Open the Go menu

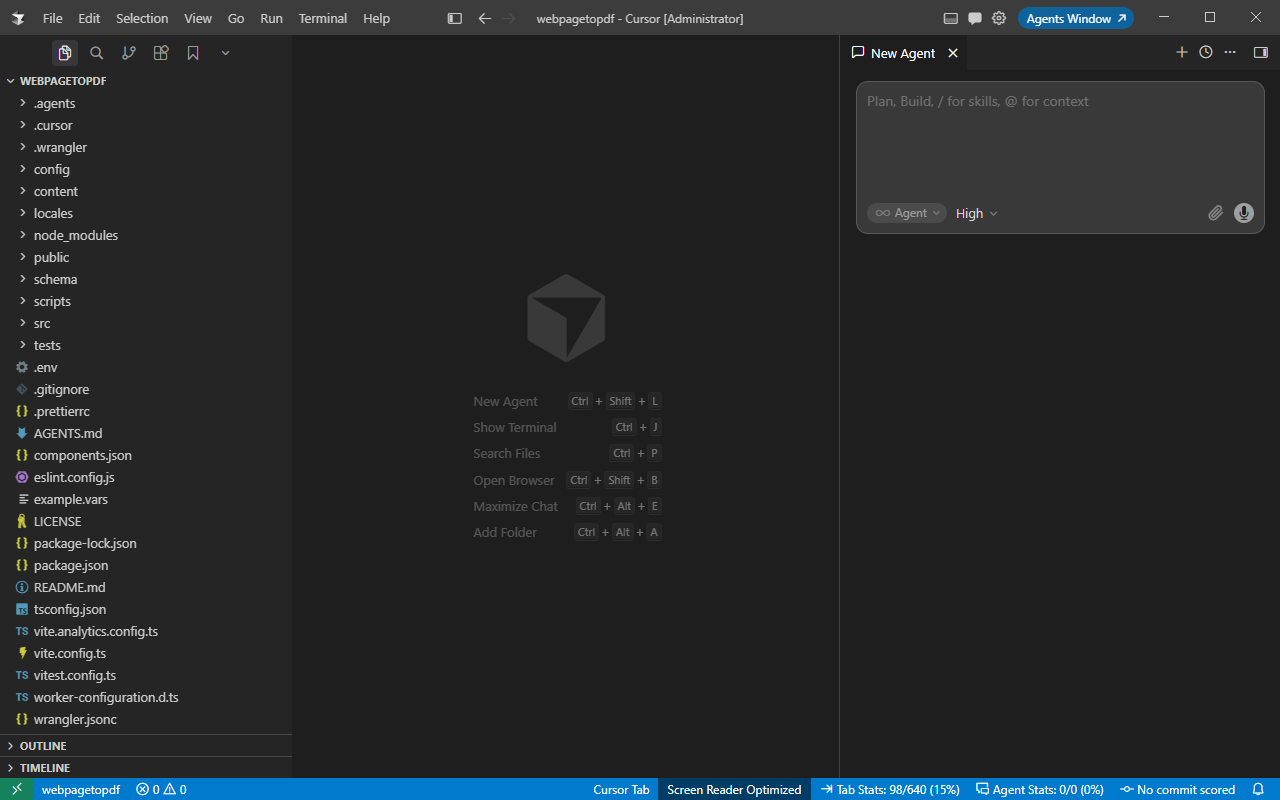(x=236, y=18)
